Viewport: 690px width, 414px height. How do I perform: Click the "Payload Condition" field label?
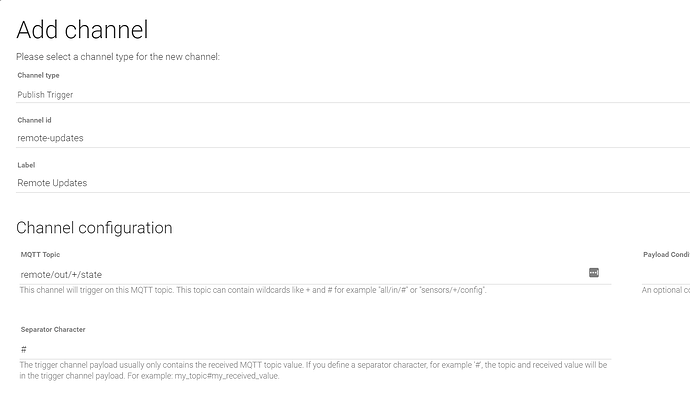pyautogui.click(x=666, y=255)
